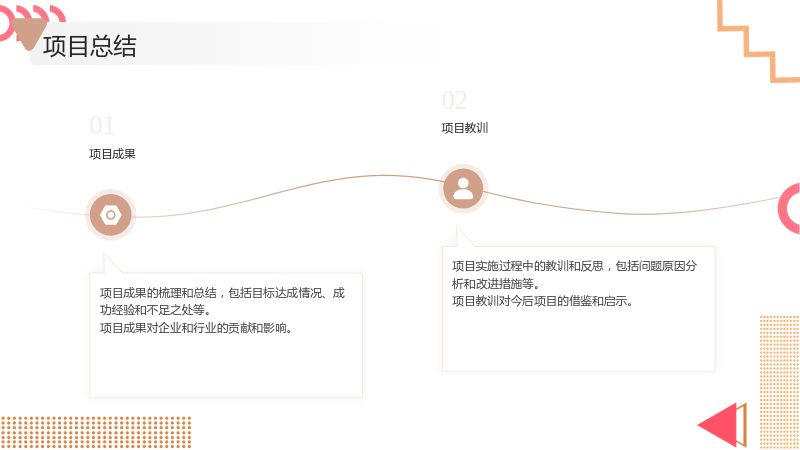Click the pink half-ring at right edge
Screen dimensions: 800x450
[x=789, y=208]
